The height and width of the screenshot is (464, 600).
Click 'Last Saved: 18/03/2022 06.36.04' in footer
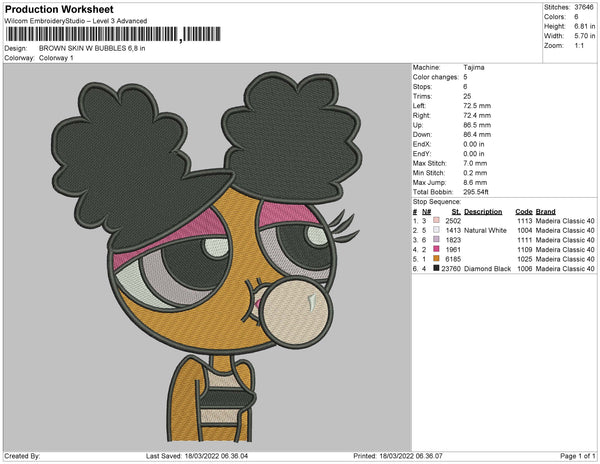pos(197,456)
